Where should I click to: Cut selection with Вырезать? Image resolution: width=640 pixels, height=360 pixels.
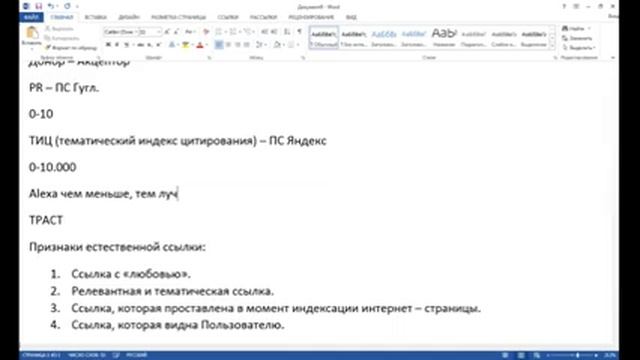(x=60, y=29)
